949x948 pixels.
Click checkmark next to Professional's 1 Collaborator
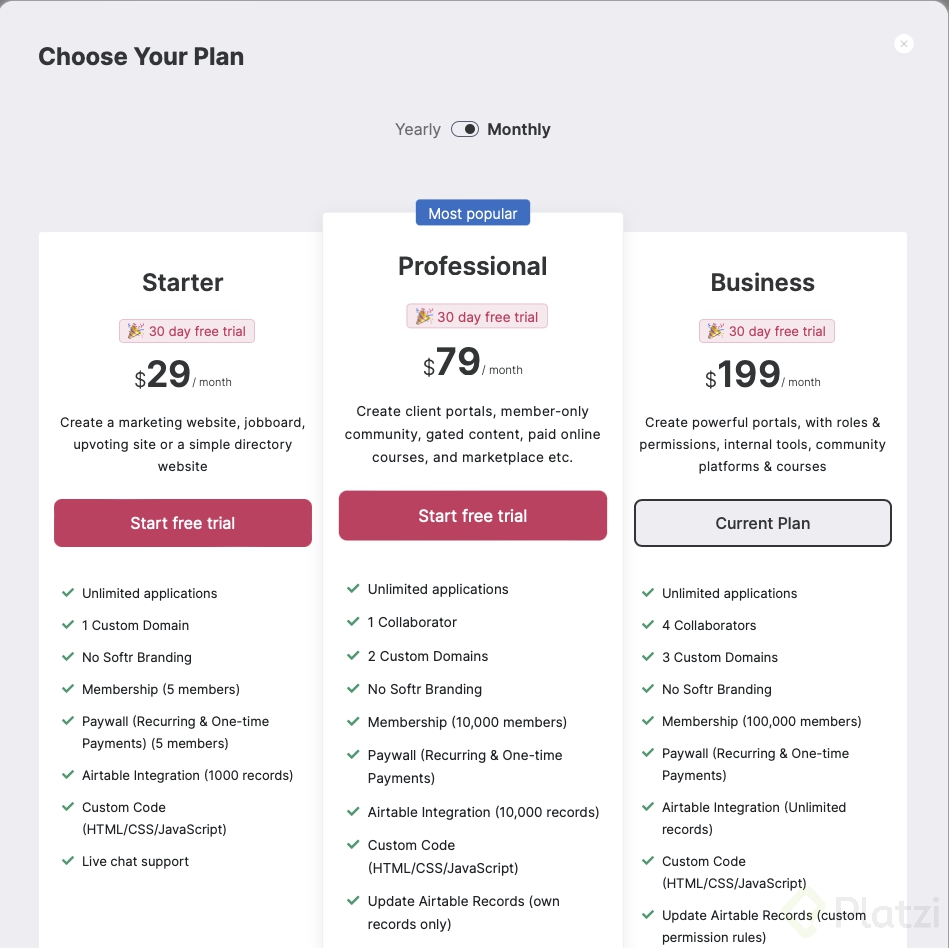(x=353, y=622)
